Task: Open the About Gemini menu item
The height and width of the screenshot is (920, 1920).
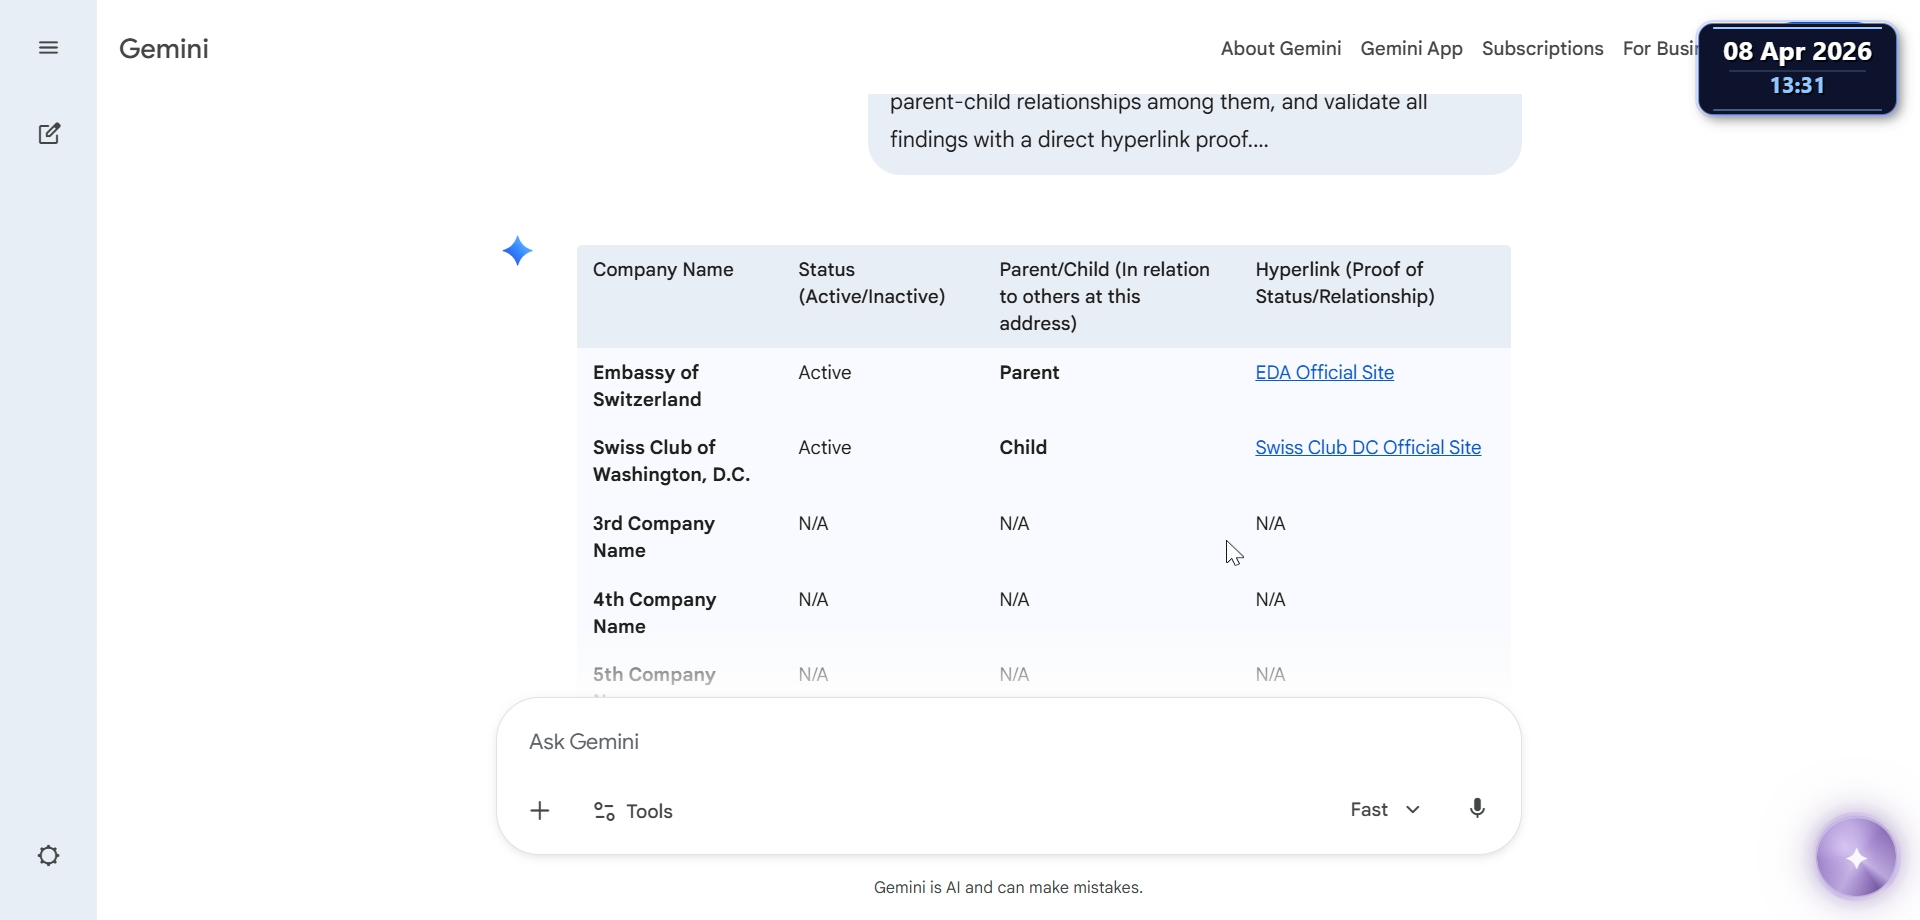Action: [1280, 49]
